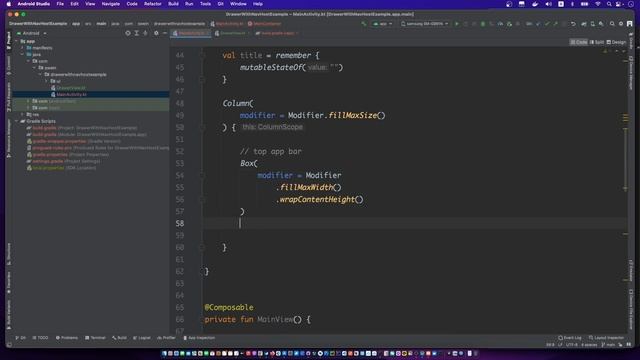Open the Tools menu
640x360 pixels.
coord(205,4)
